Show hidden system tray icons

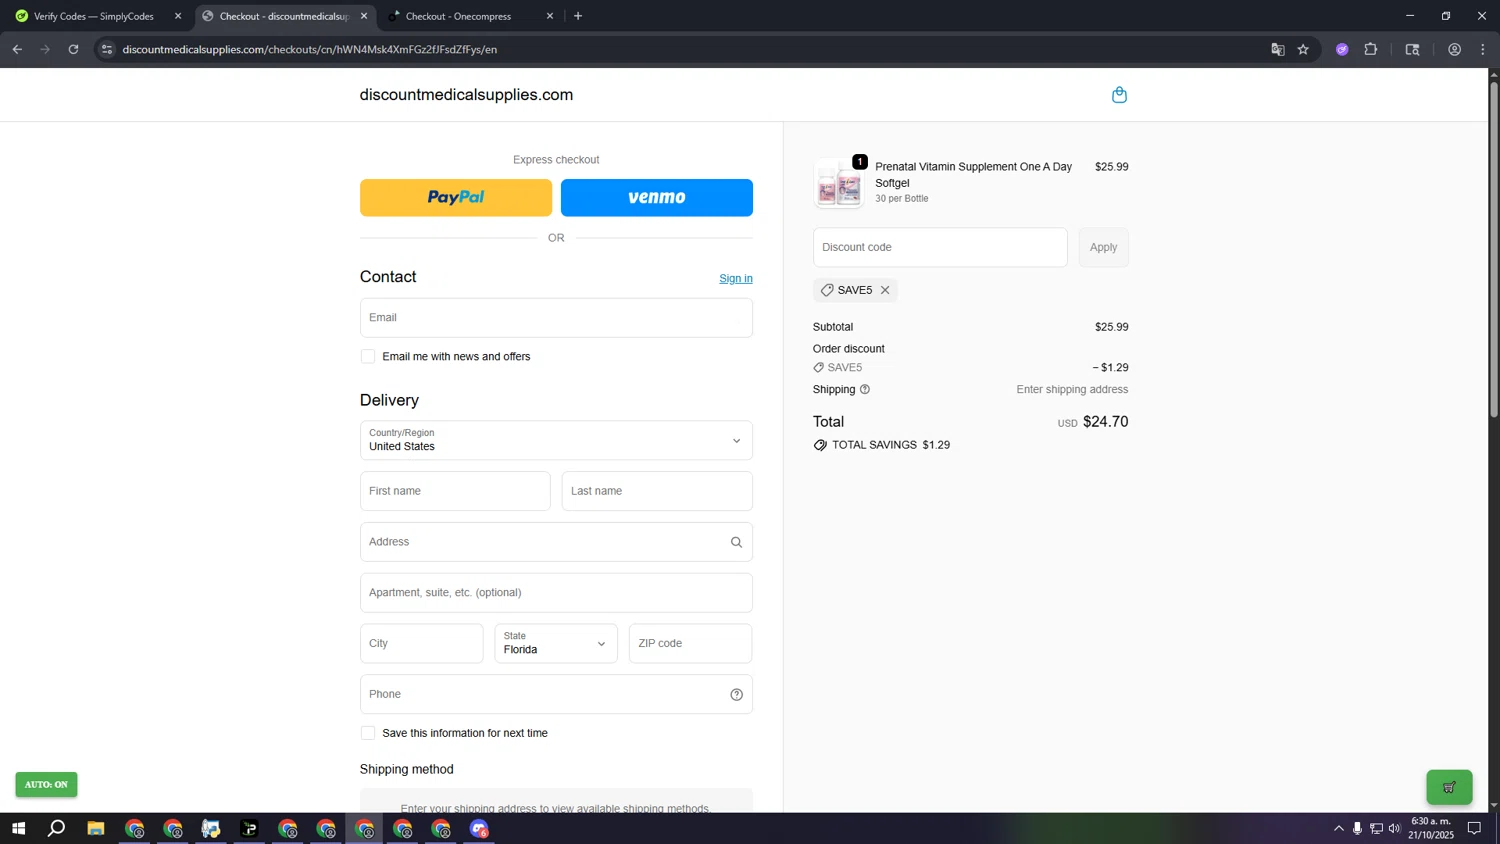click(x=1339, y=828)
